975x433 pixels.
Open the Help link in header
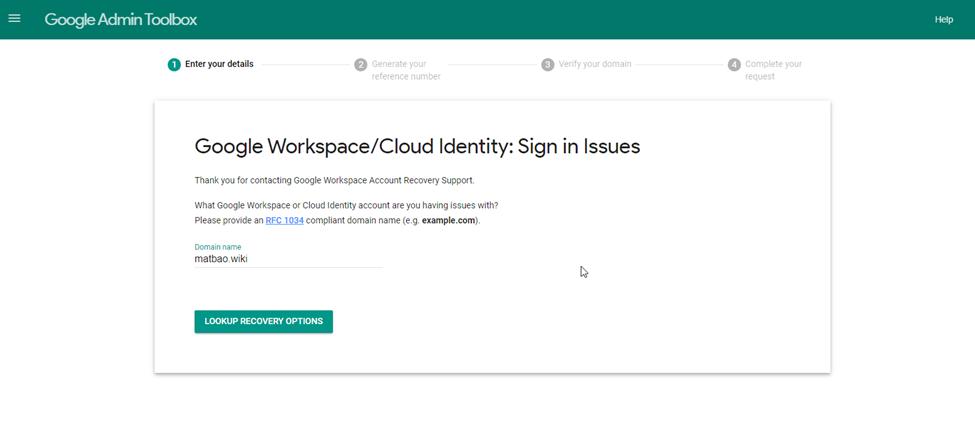click(943, 19)
